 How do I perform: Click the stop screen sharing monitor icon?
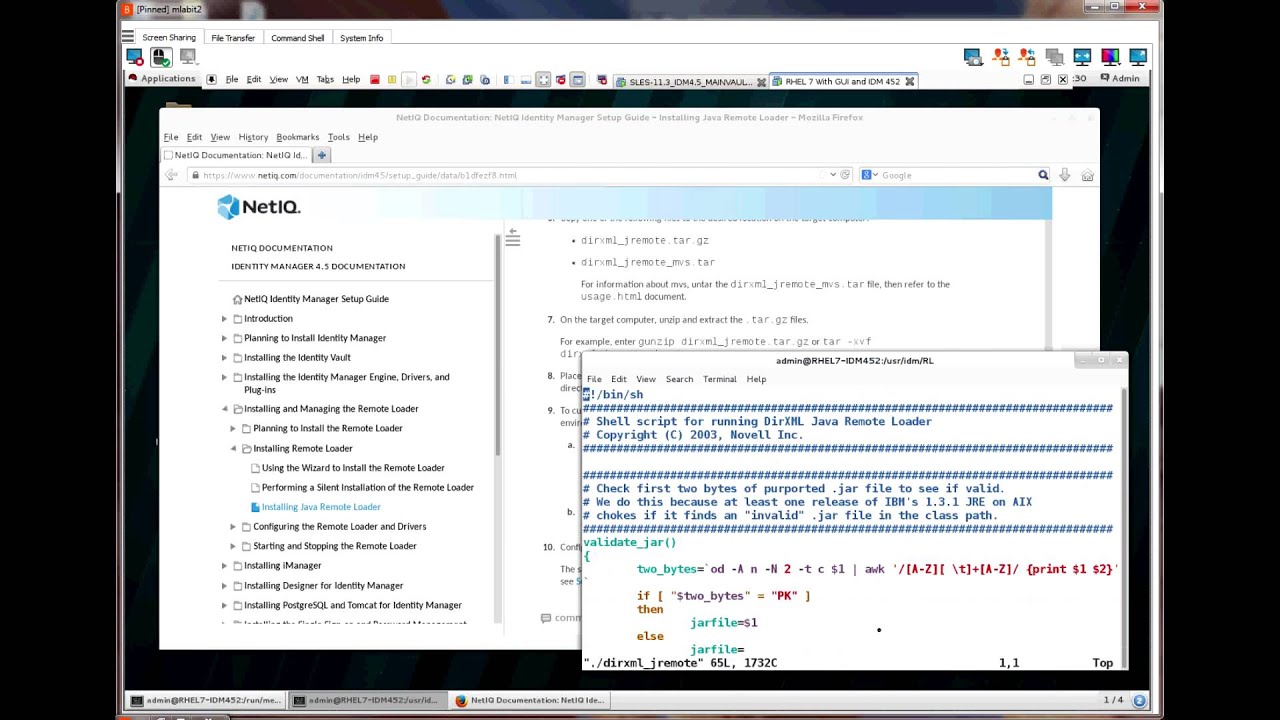[x=134, y=57]
